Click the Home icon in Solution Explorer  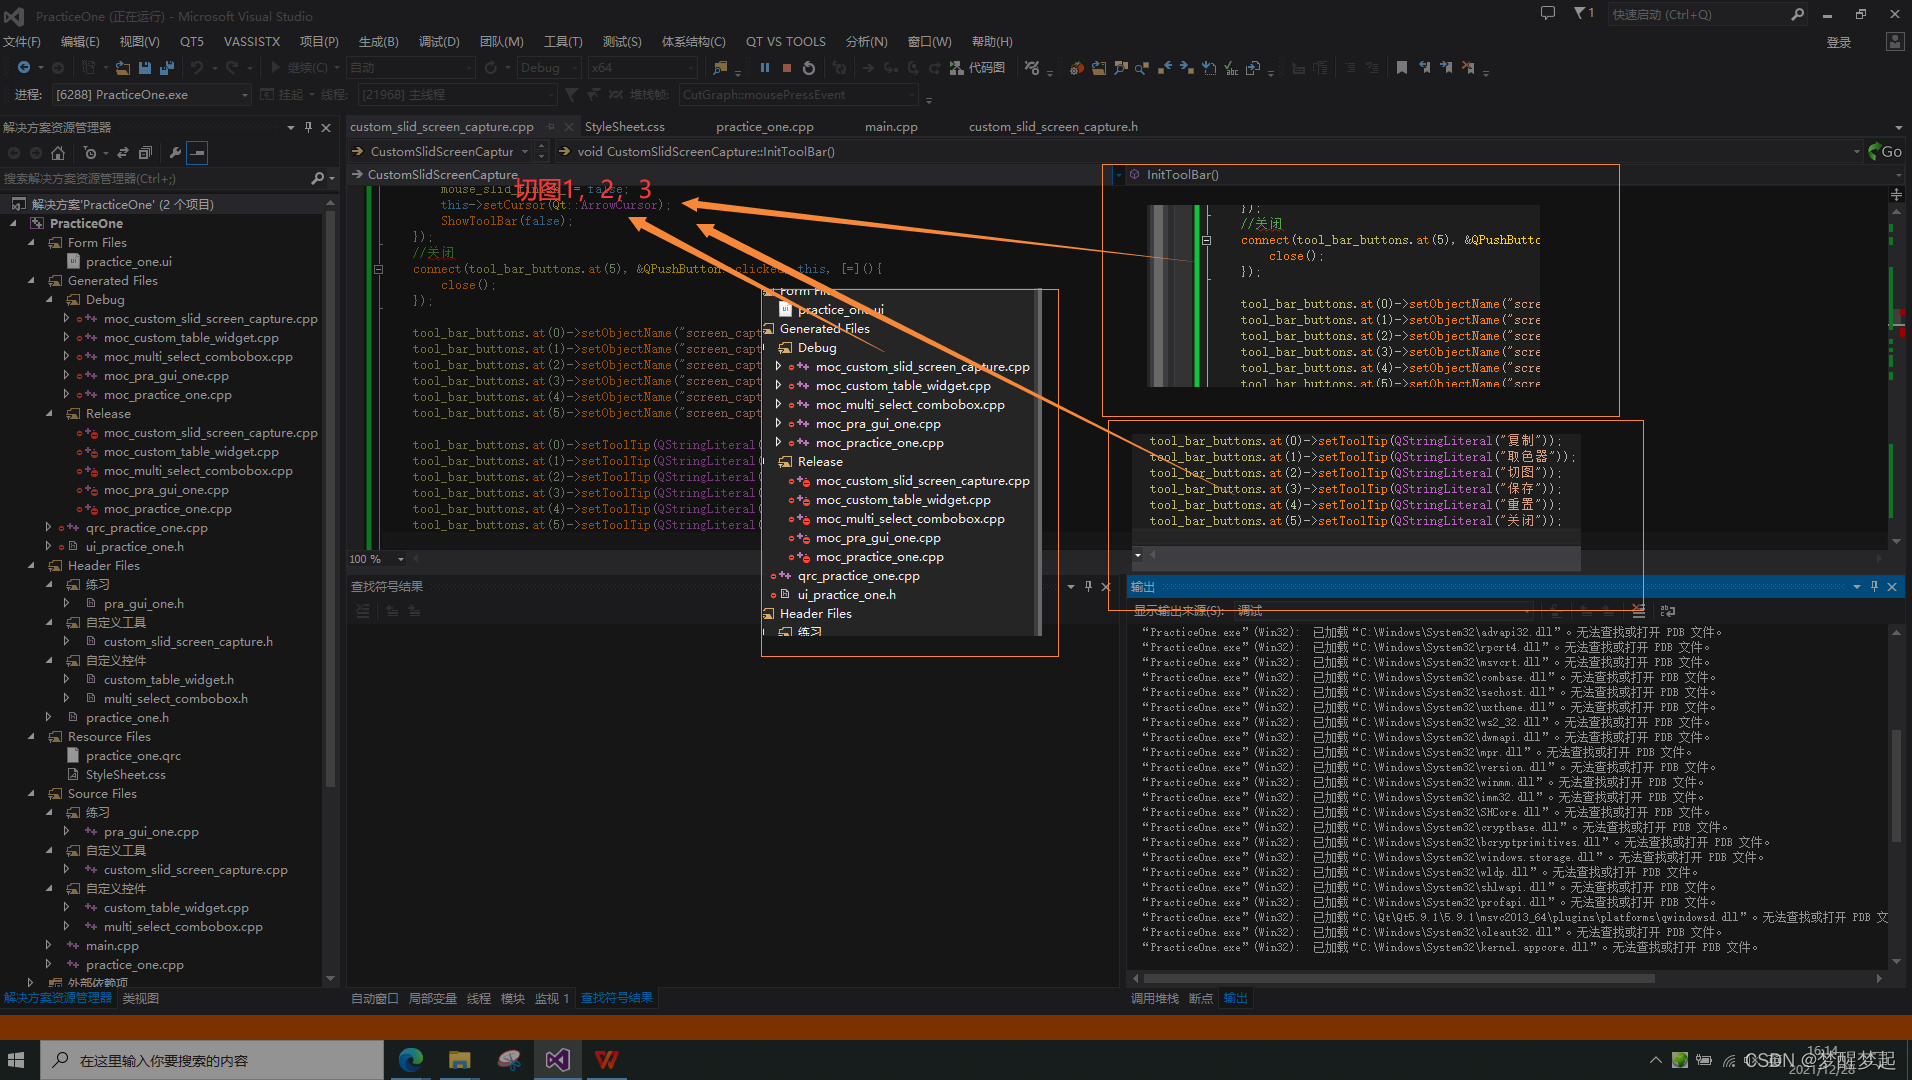pyautogui.click(x=58, y=153)
